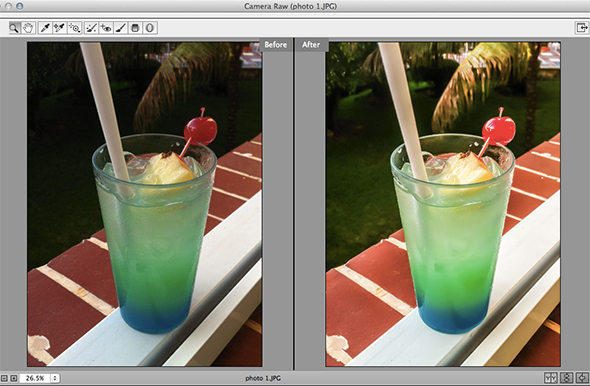
Task: Zoom out with the minus button
Action: [4, 378]
